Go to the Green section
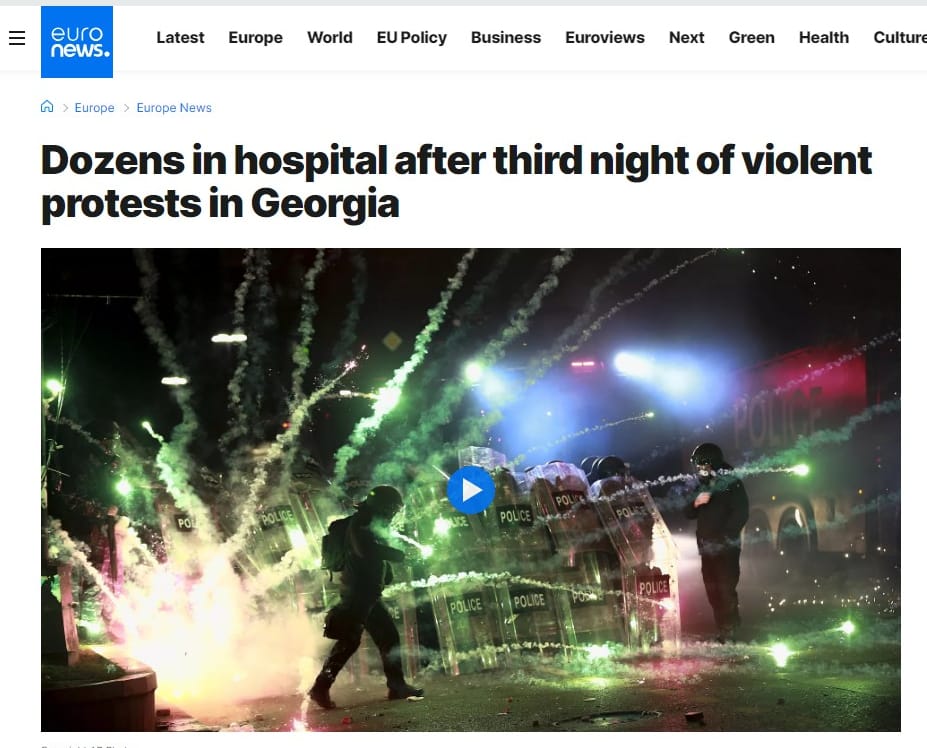This screenshot has height=748, width=927. (751, 37)
